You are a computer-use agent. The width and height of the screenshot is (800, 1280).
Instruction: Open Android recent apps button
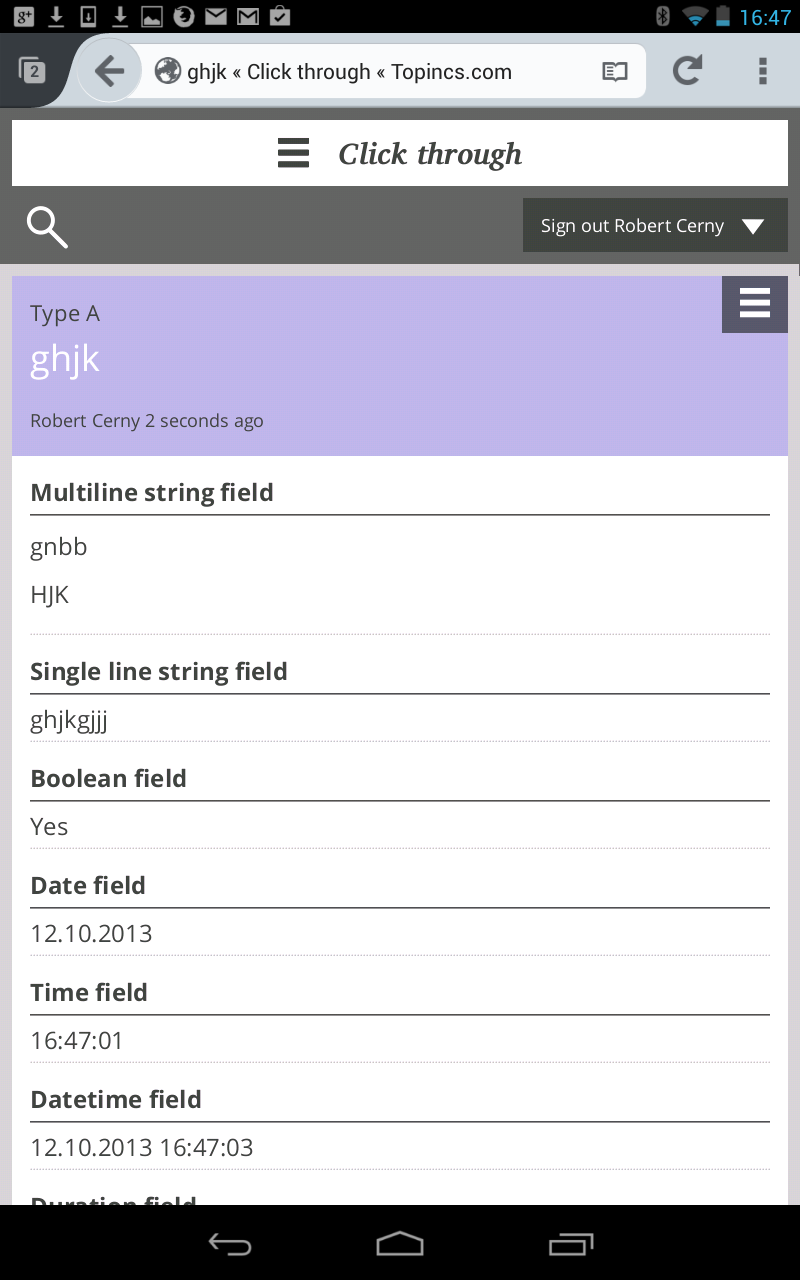[x=571, y=1244]
